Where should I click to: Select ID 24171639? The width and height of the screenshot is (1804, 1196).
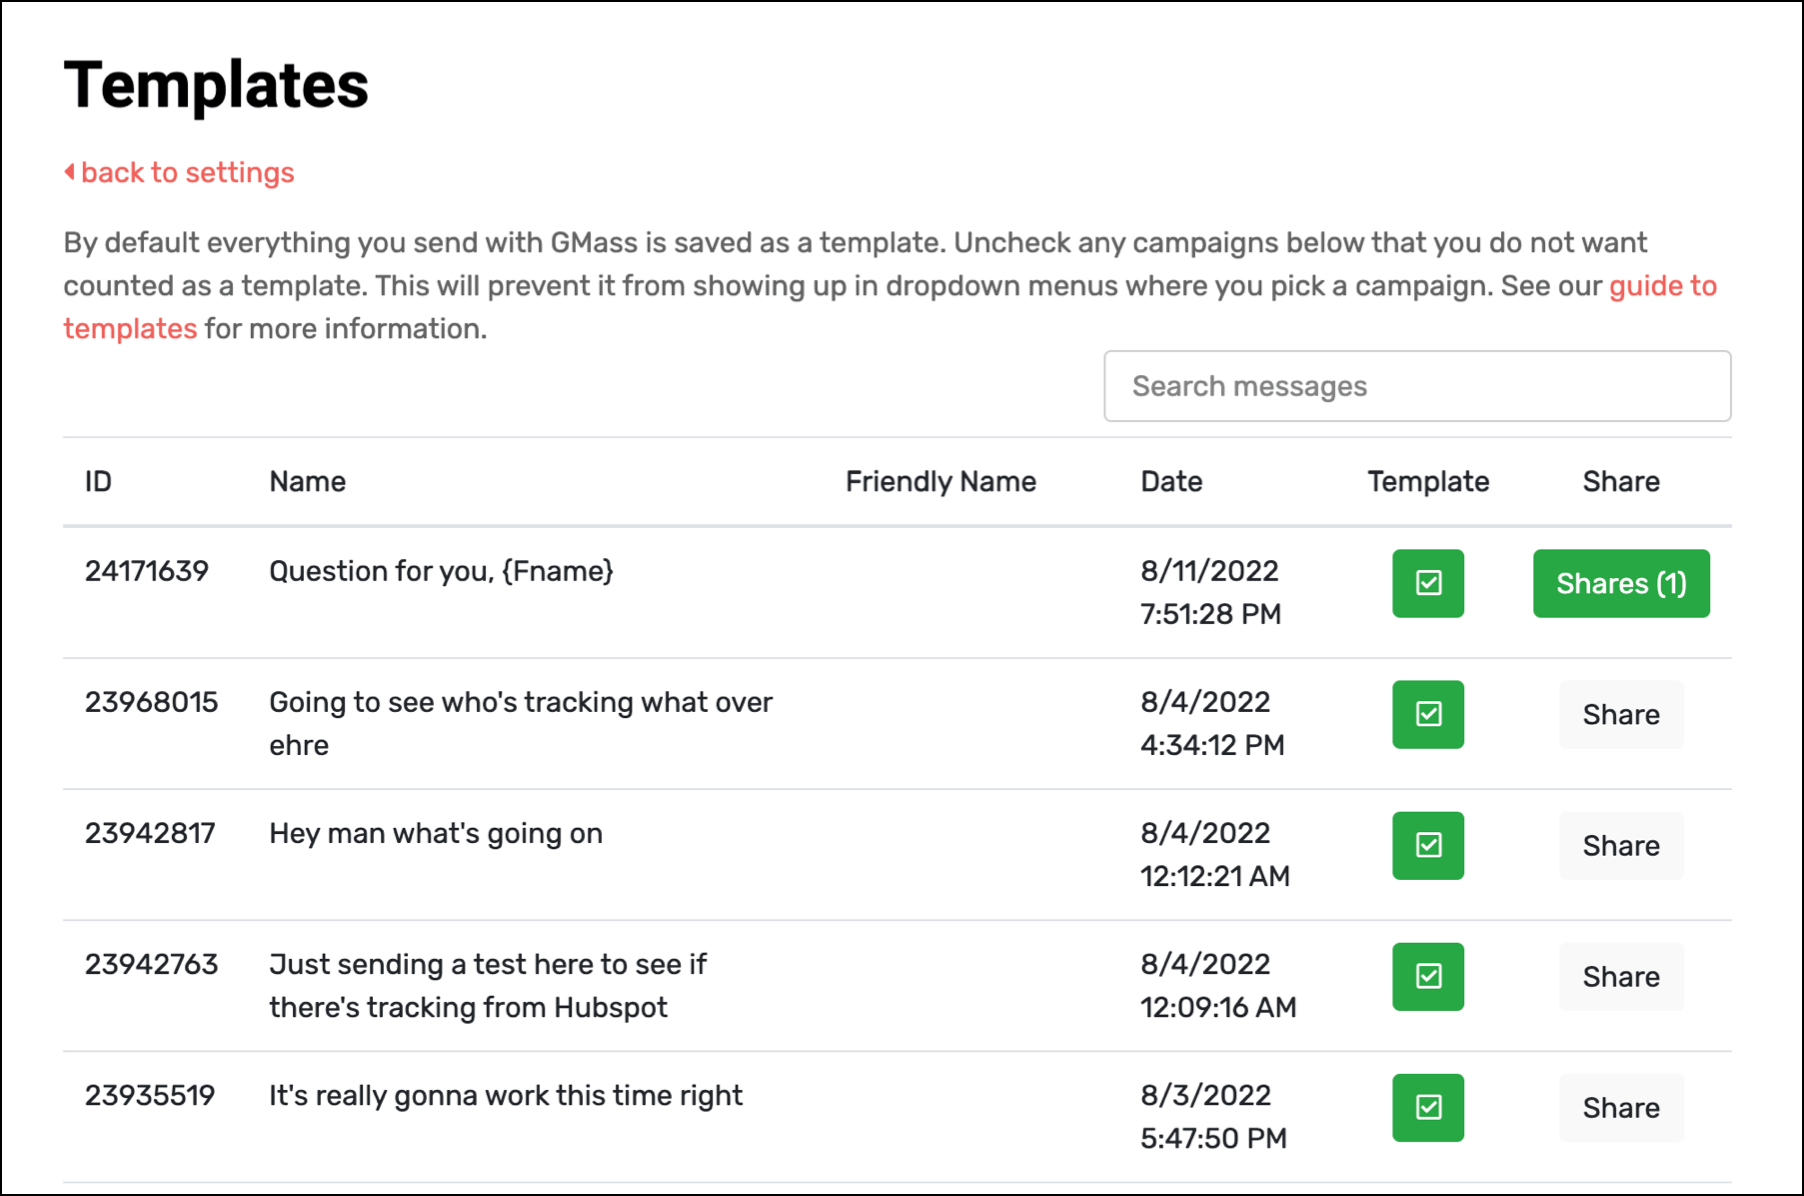click(147, 571)
